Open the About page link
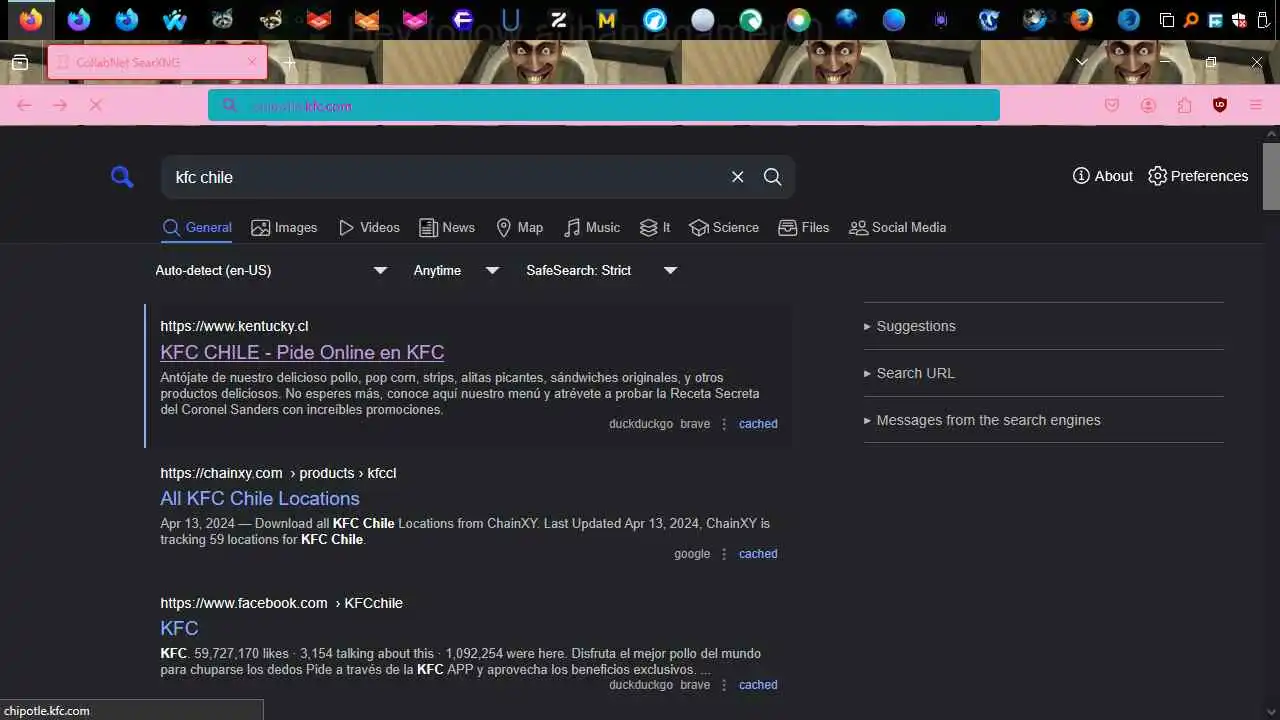 coord(1103,176)
